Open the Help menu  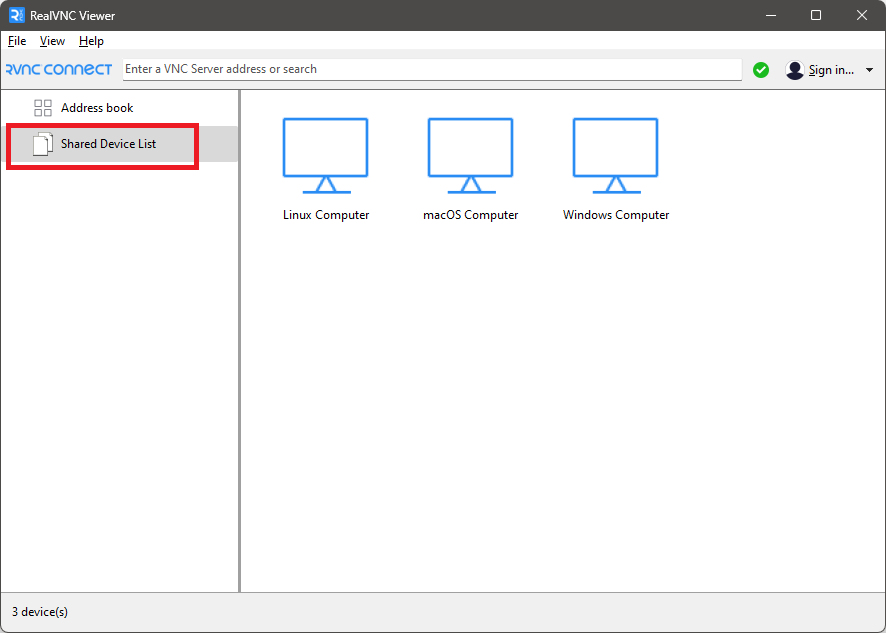point(91,41)
